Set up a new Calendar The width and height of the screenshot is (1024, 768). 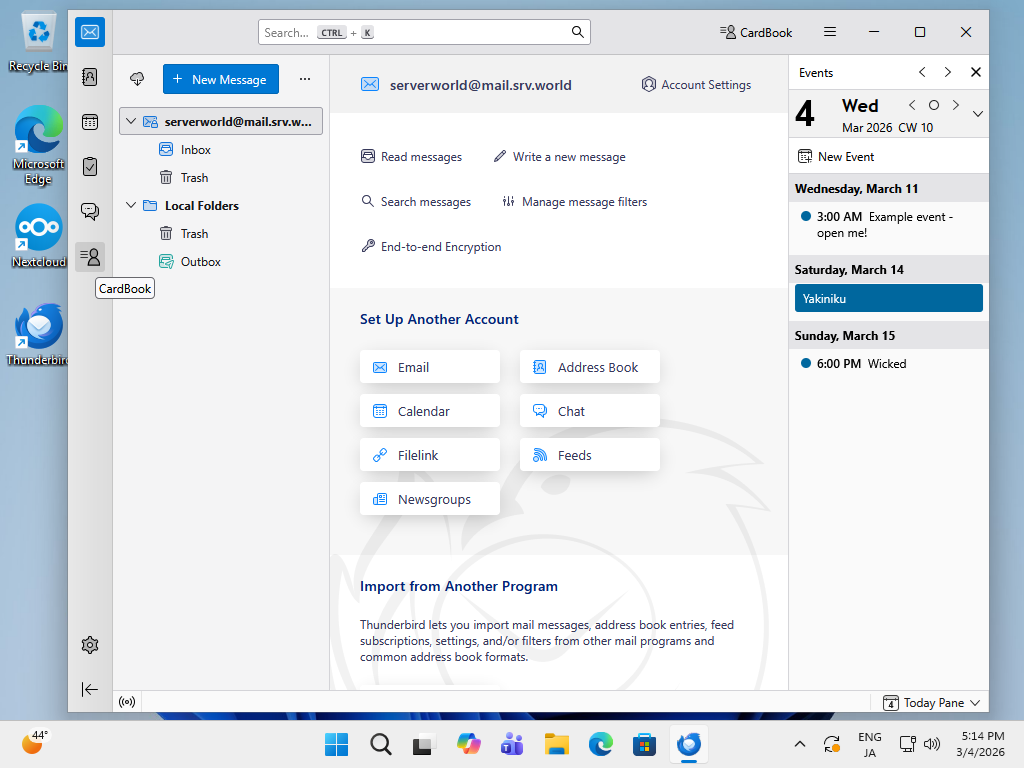(x=430, y=411)
